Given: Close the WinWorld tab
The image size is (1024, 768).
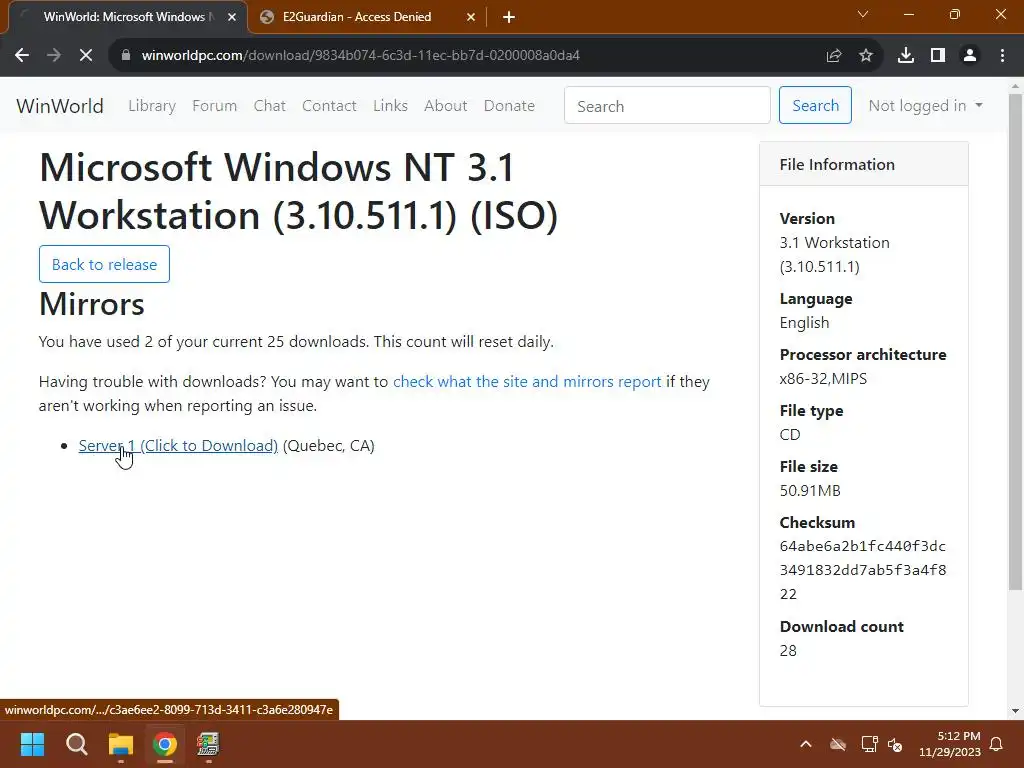Looking at the screenshot, I should pyautogui.click(x=232, y=18).
